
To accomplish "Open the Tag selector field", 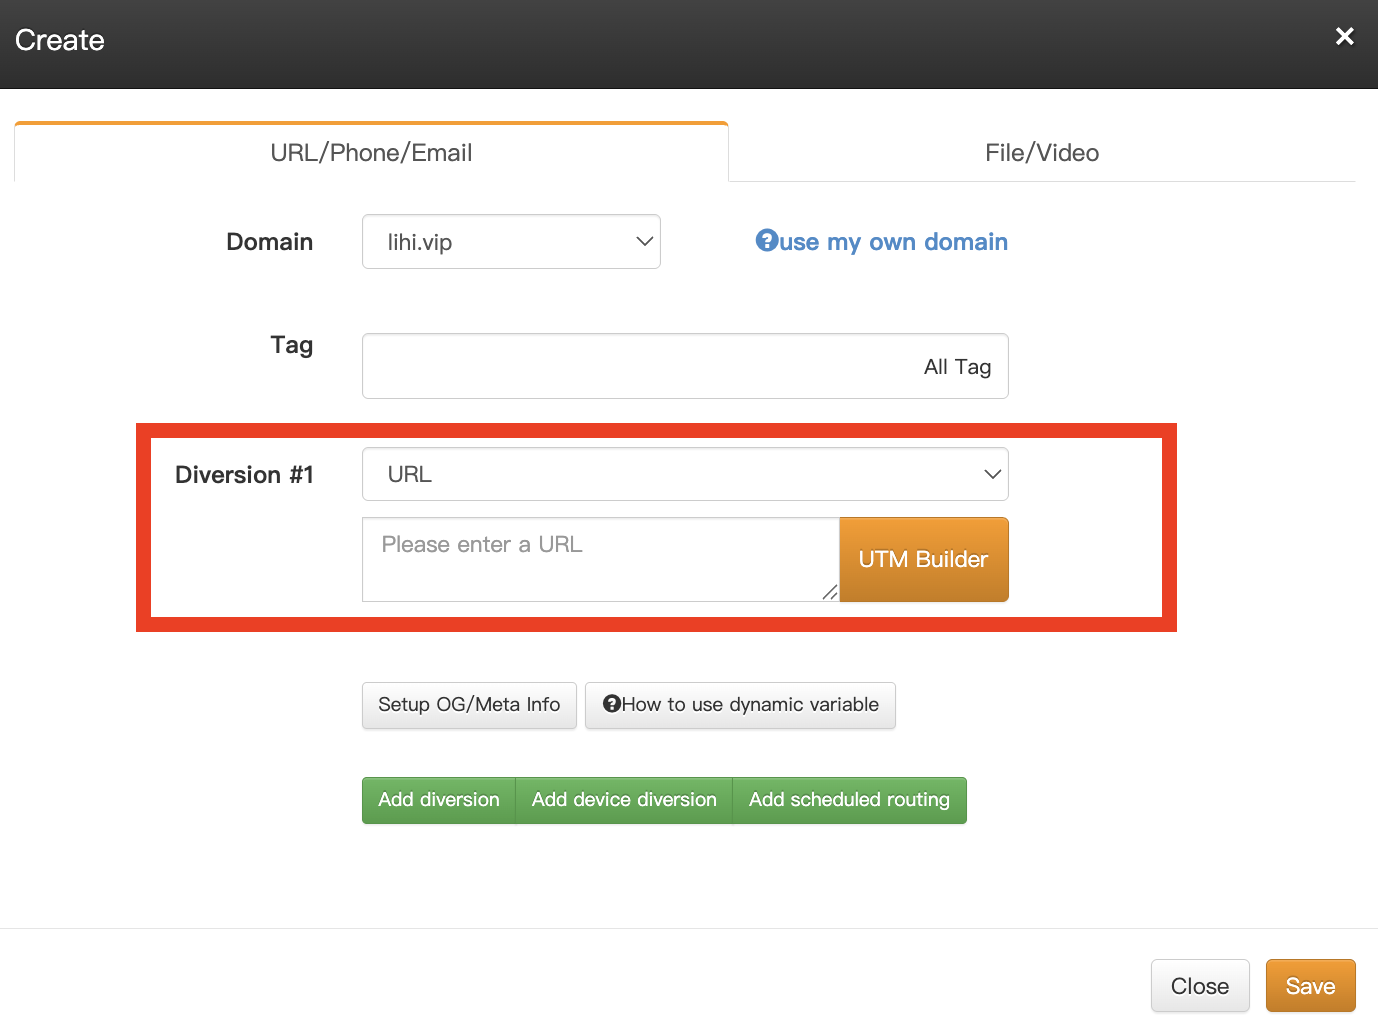I will 684,366.
